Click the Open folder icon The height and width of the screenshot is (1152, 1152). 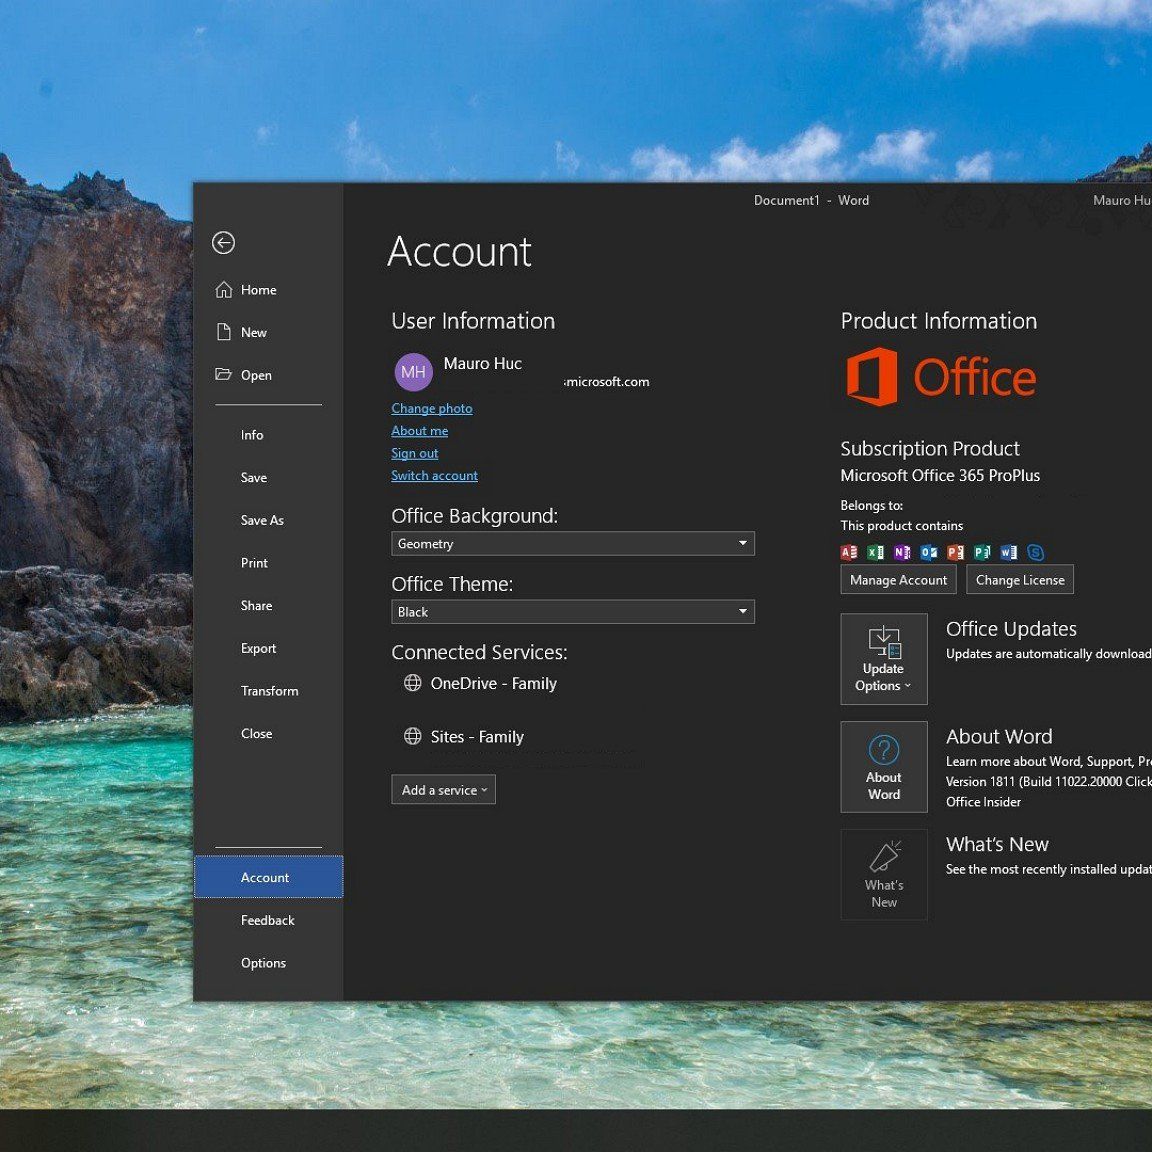(x=223, y=375)
